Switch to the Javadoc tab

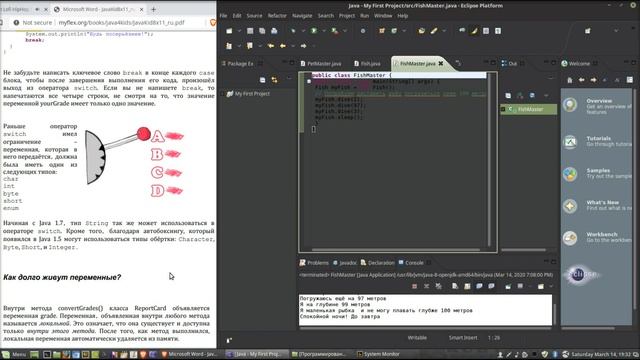(344, 263)
